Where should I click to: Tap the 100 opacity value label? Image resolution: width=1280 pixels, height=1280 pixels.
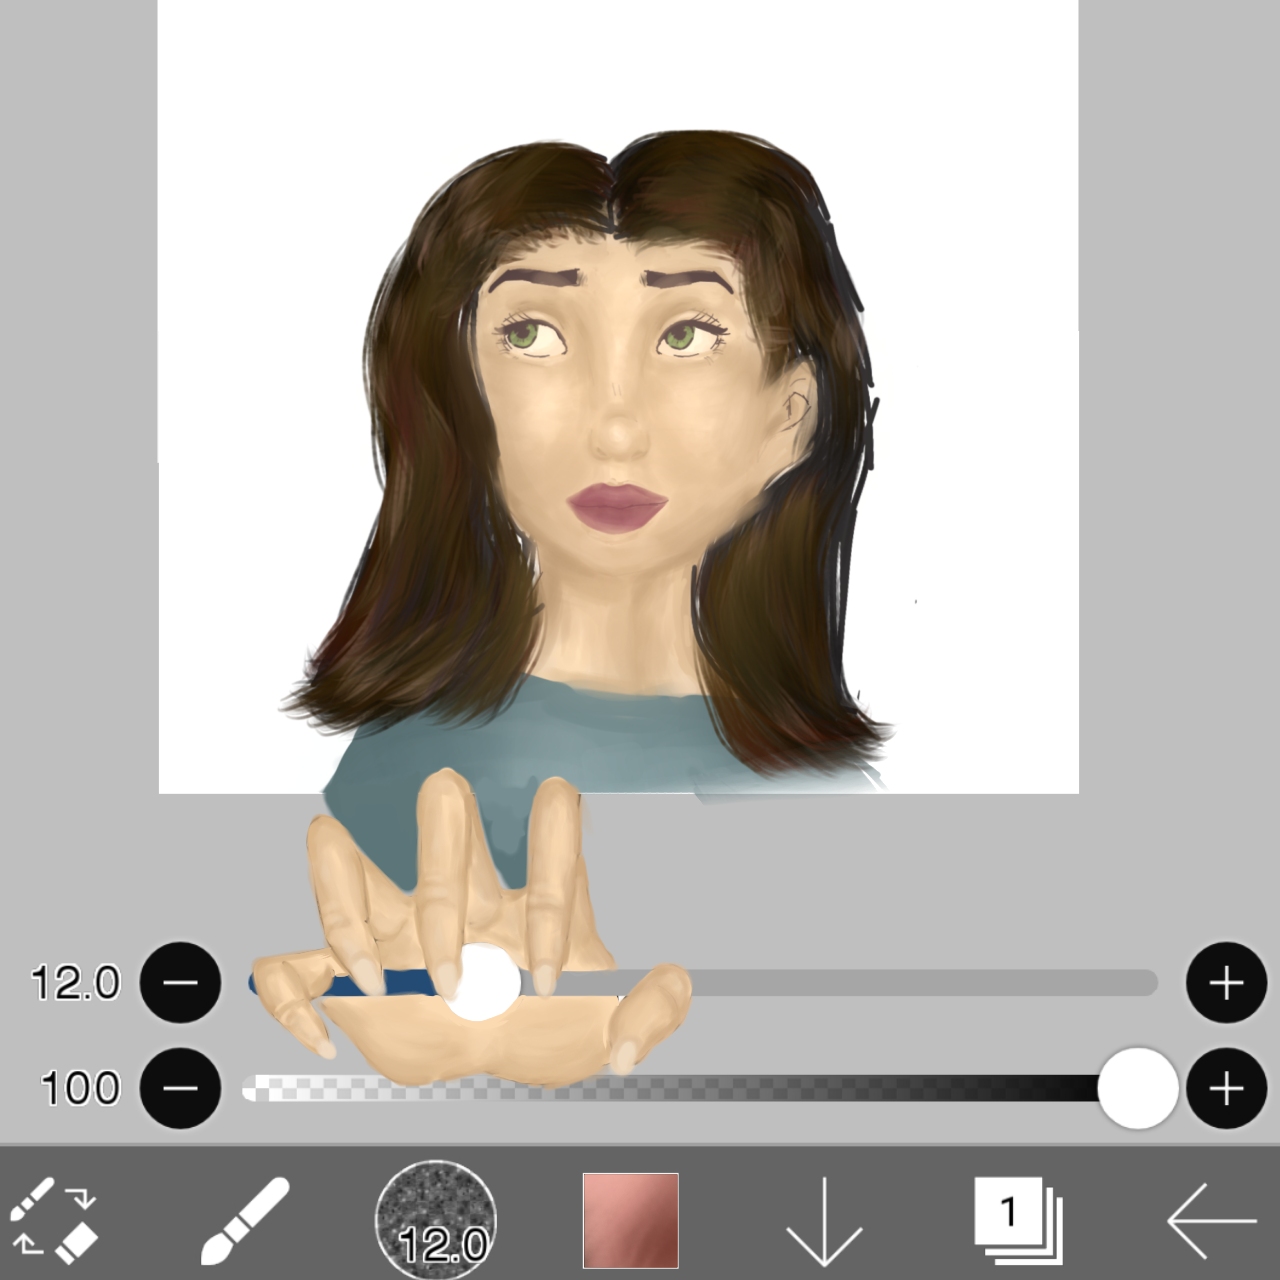[x=78, y=1087]
